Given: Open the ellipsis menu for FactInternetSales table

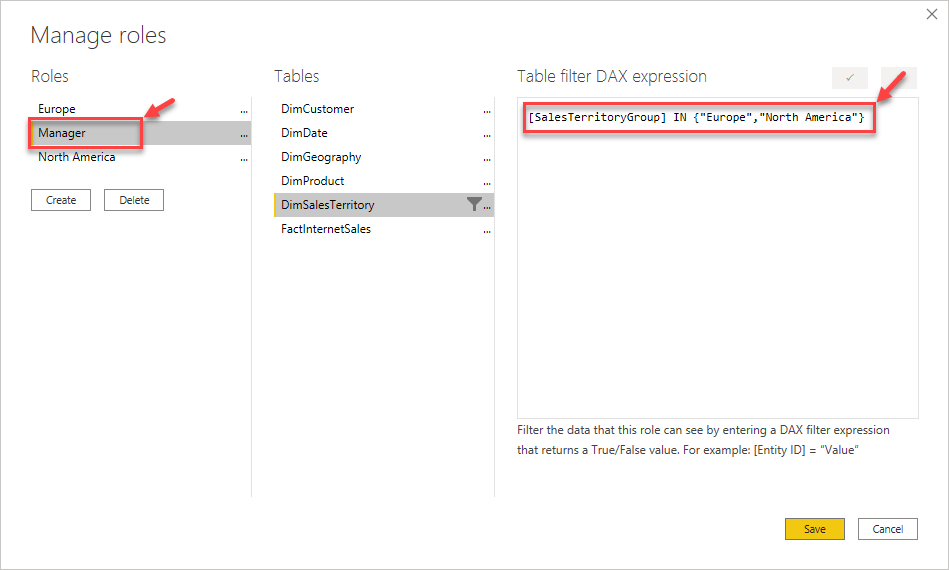Looking at the screenshot, I should 488,230.
